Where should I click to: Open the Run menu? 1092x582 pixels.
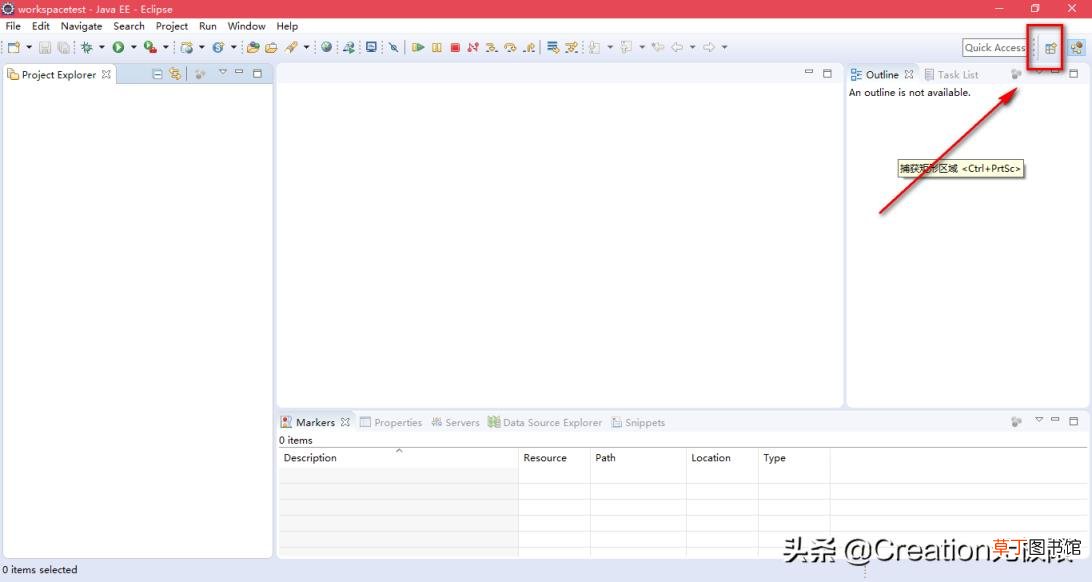pyautogui.click(x=208, y=26)
